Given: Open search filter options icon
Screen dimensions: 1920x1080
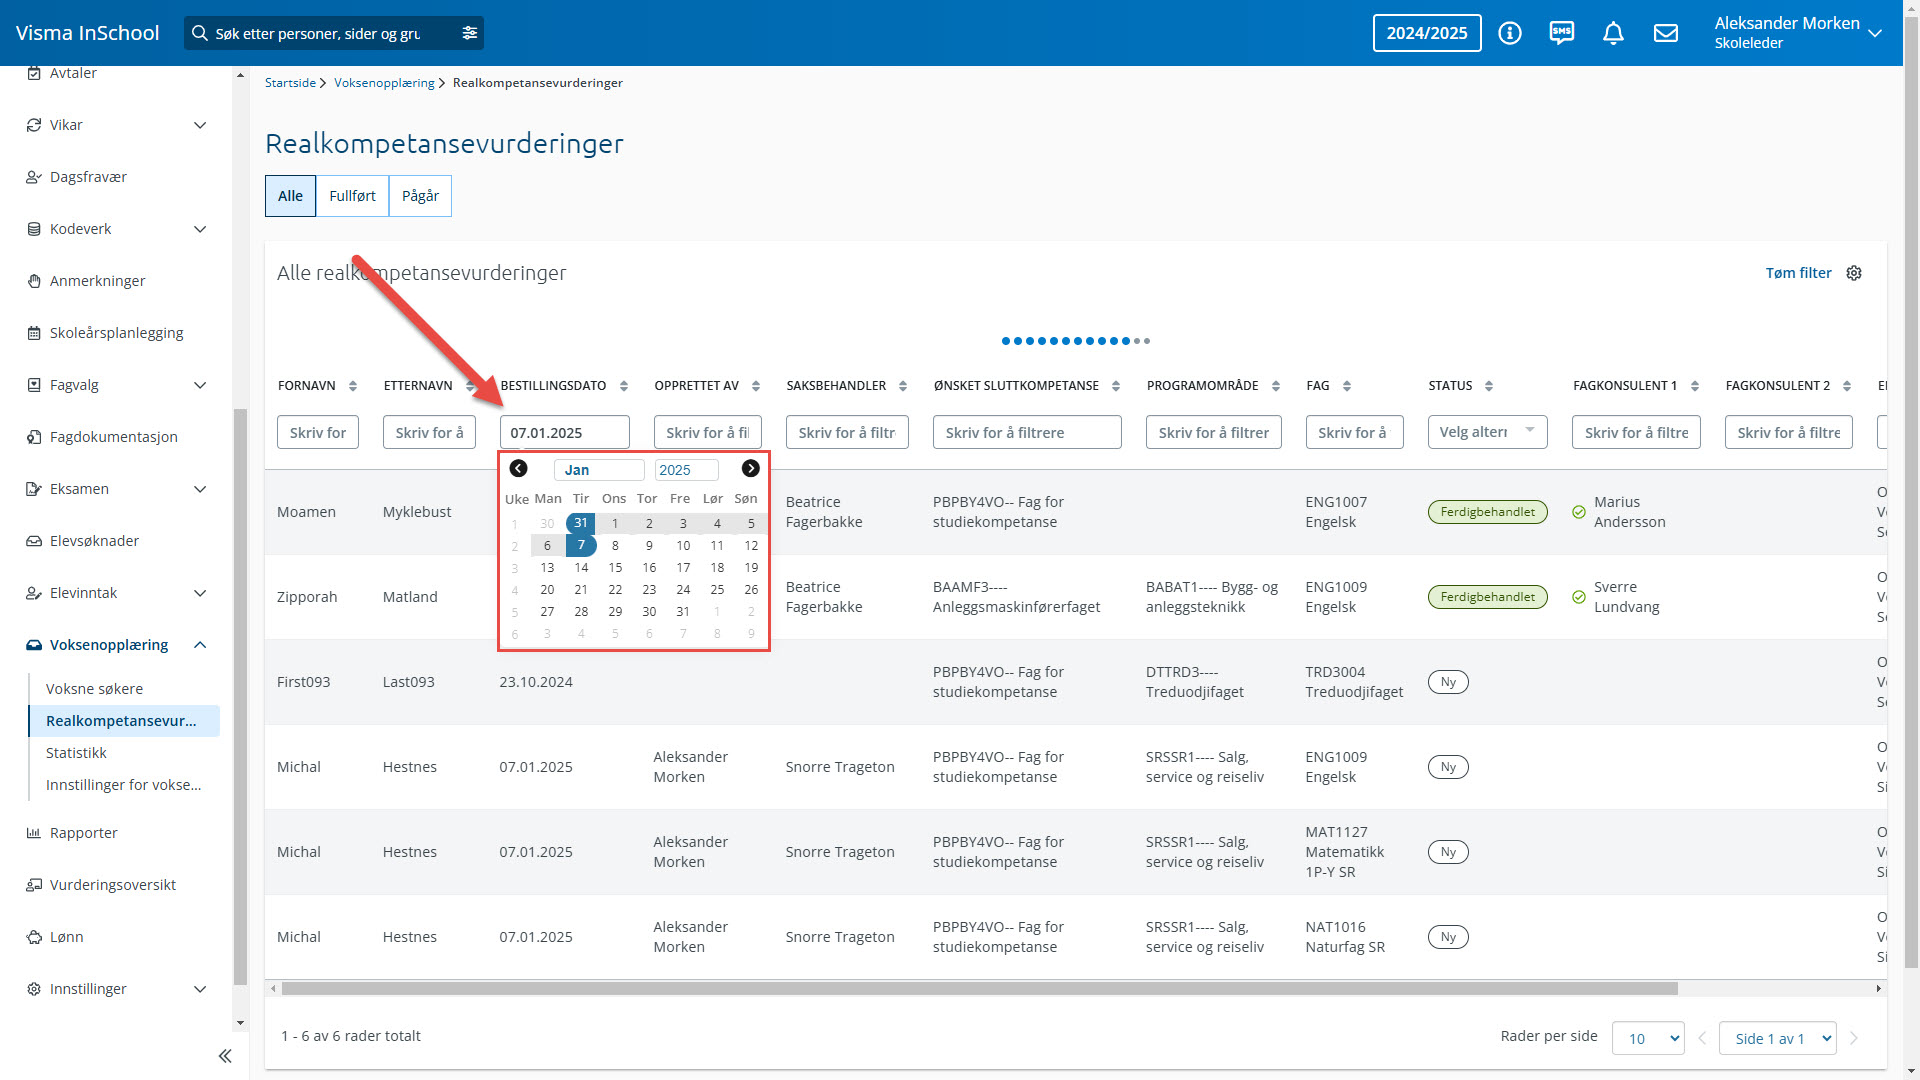Looking at the screenshot, I should pyautogui.click(x=469, y=33).
